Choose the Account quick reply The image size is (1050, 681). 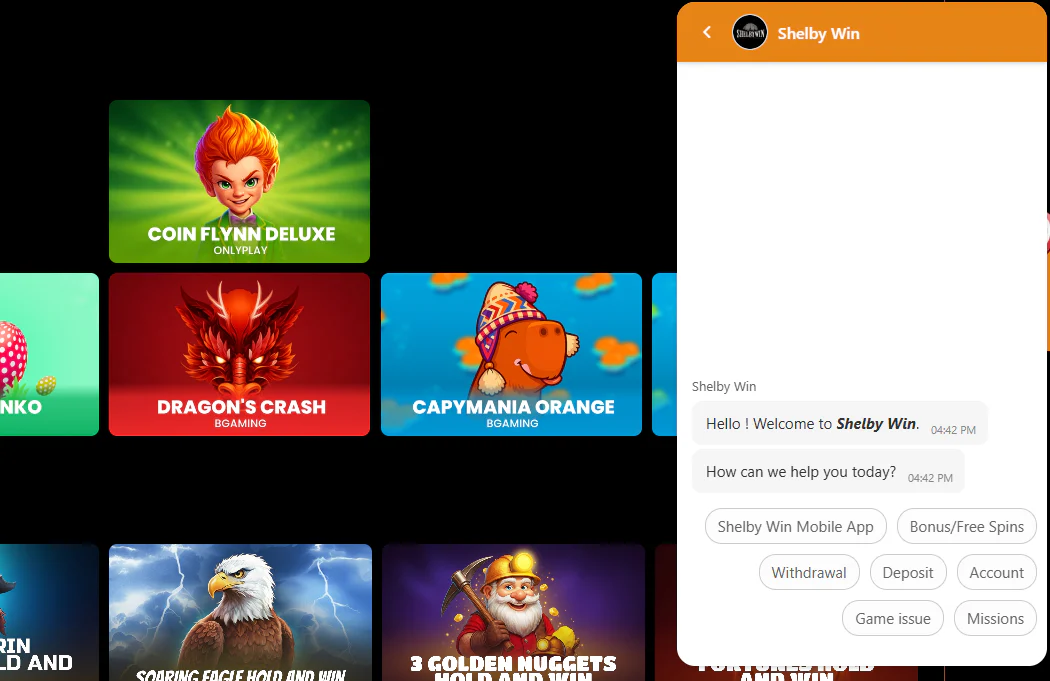tap(996, 573)
